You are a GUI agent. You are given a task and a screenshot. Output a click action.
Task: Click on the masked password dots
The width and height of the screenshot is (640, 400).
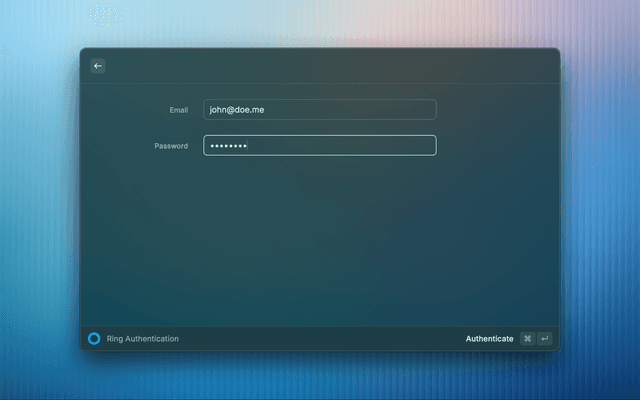pos(227,146)
